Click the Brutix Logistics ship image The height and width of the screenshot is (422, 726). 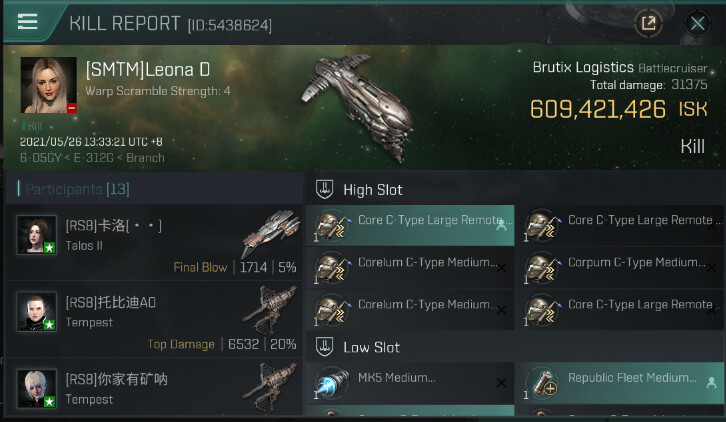click(x=359, y=107)
